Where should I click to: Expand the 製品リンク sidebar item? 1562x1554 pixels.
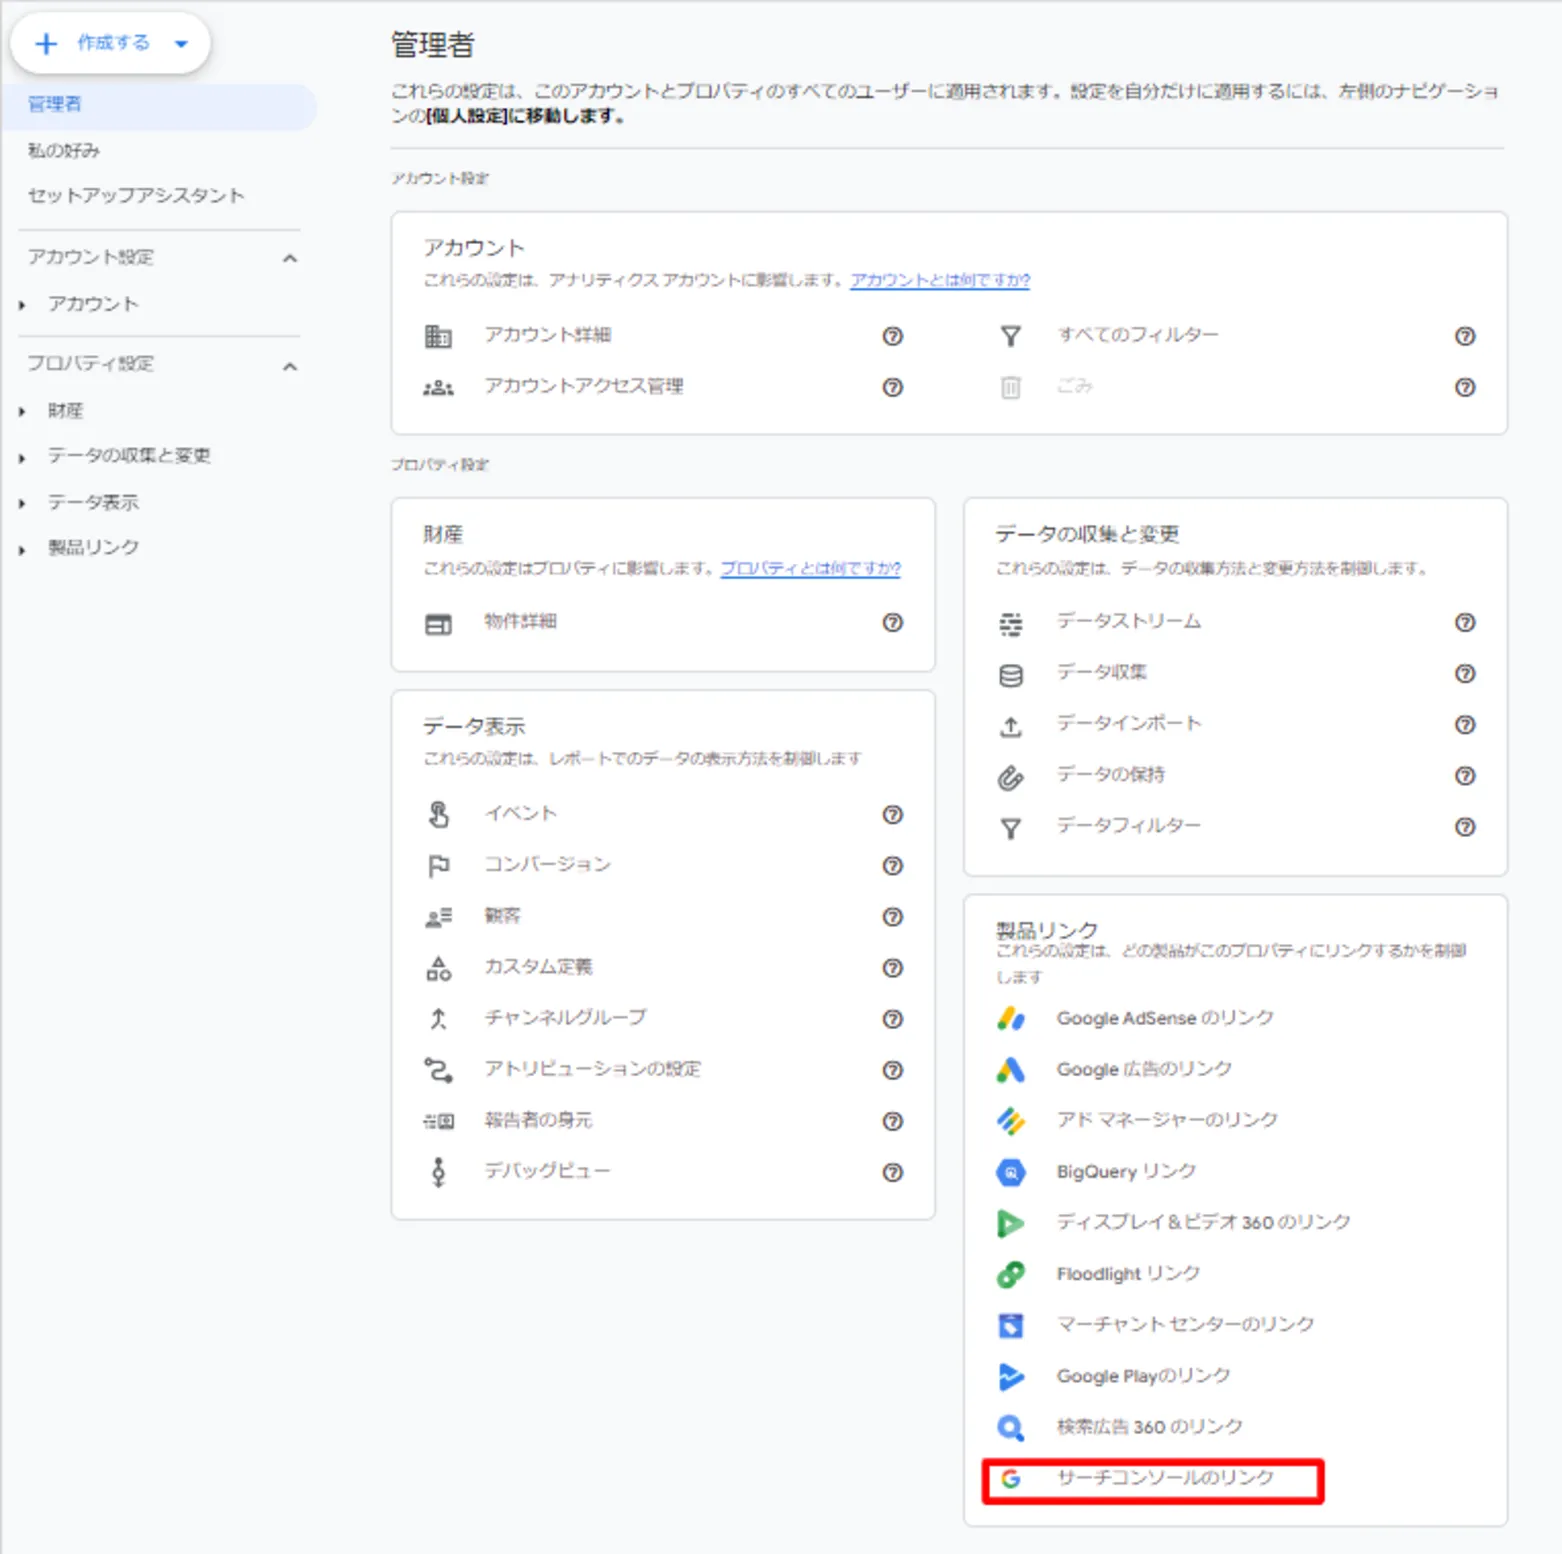point(22,550)
